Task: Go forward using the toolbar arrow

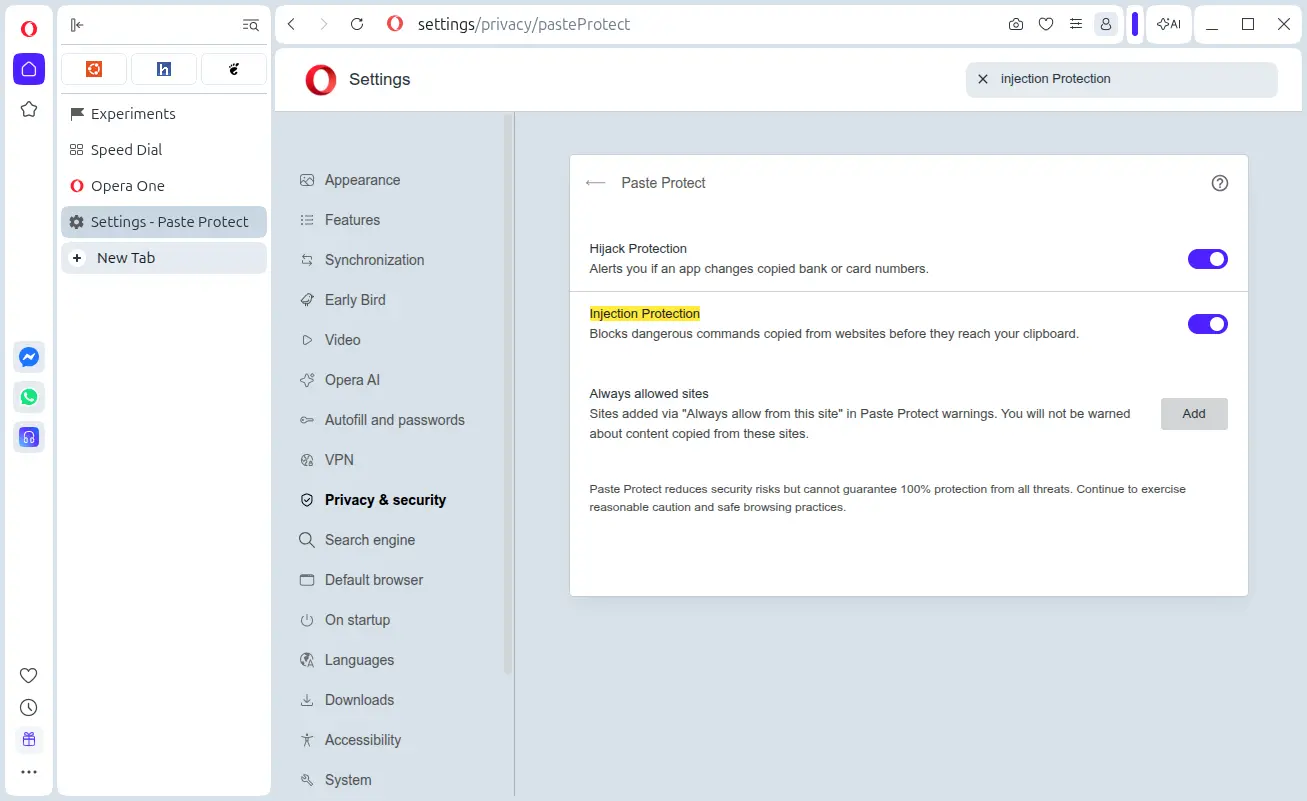Action: point(323,25)
